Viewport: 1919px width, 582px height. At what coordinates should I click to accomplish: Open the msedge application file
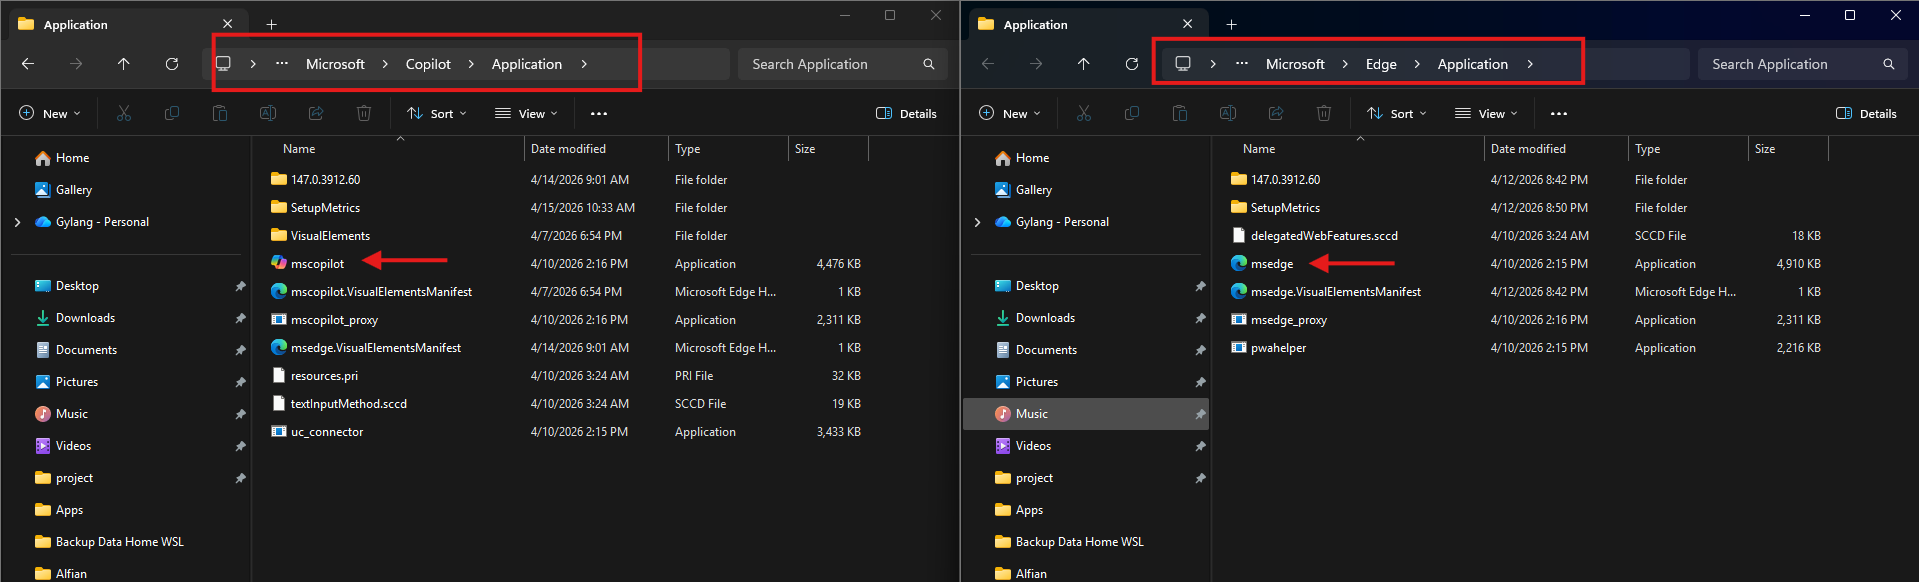1271,264
